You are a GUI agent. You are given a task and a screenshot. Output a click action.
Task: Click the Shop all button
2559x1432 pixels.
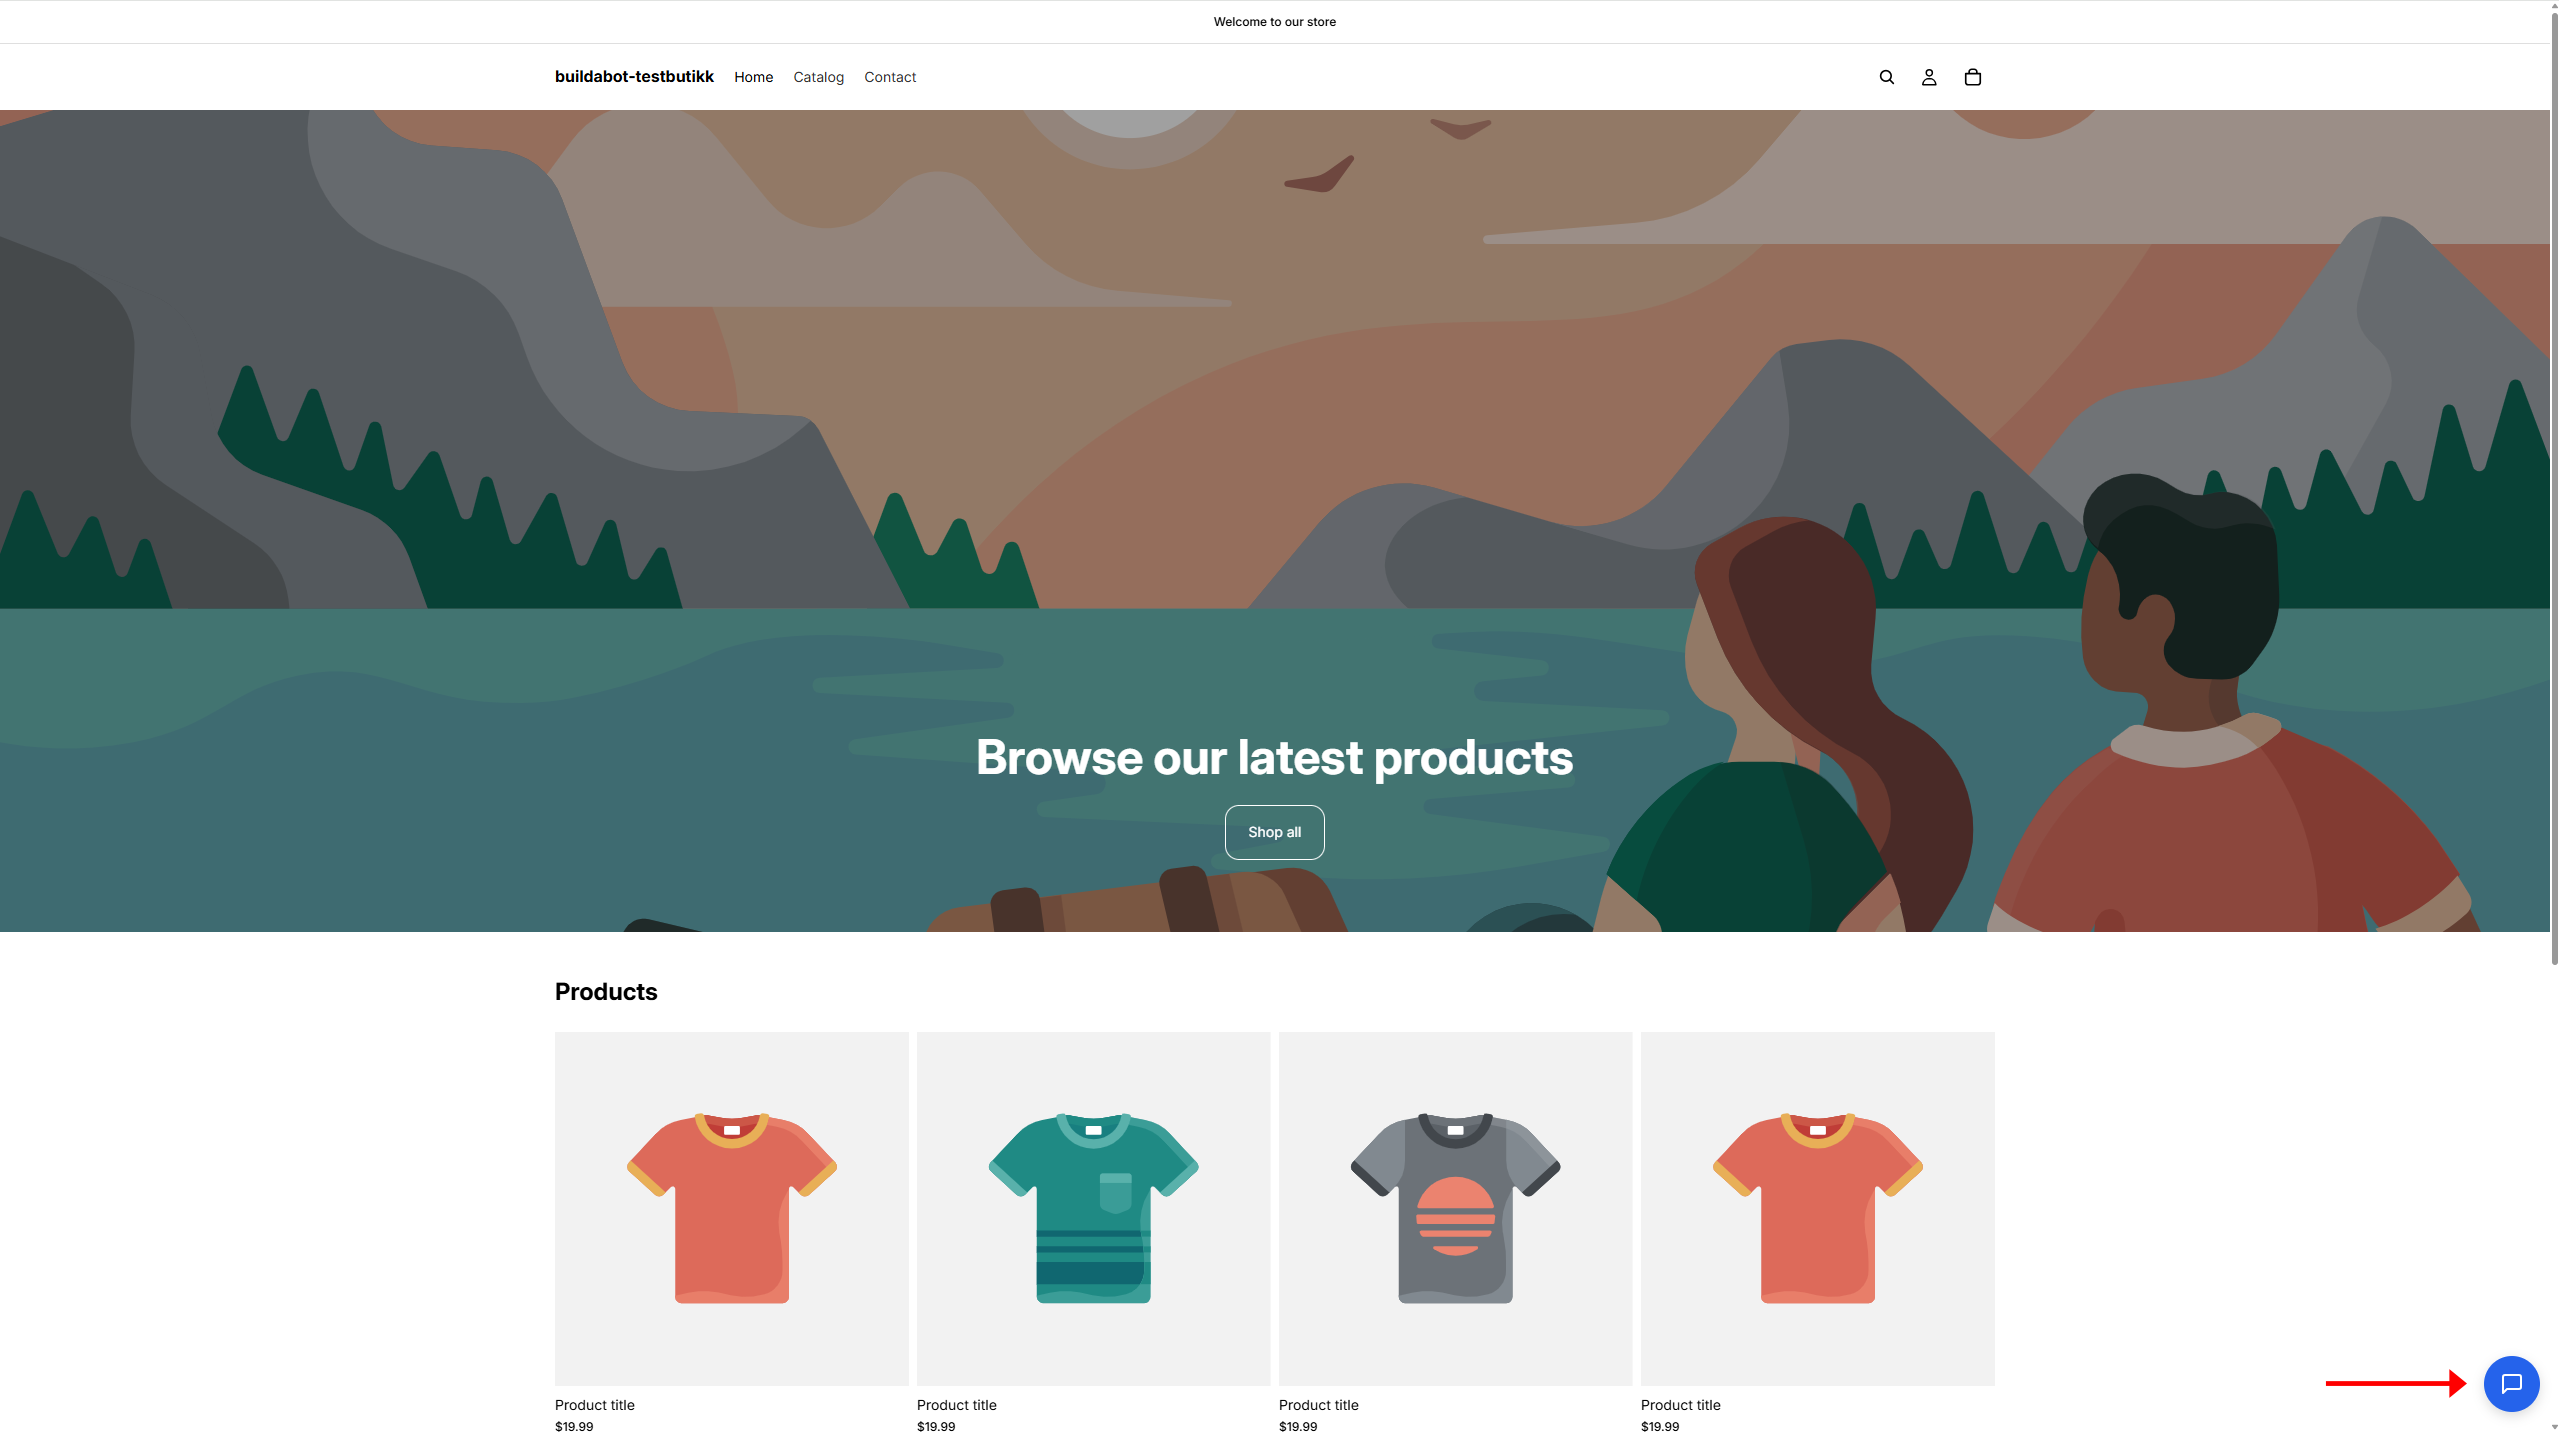click(1274, 832)
